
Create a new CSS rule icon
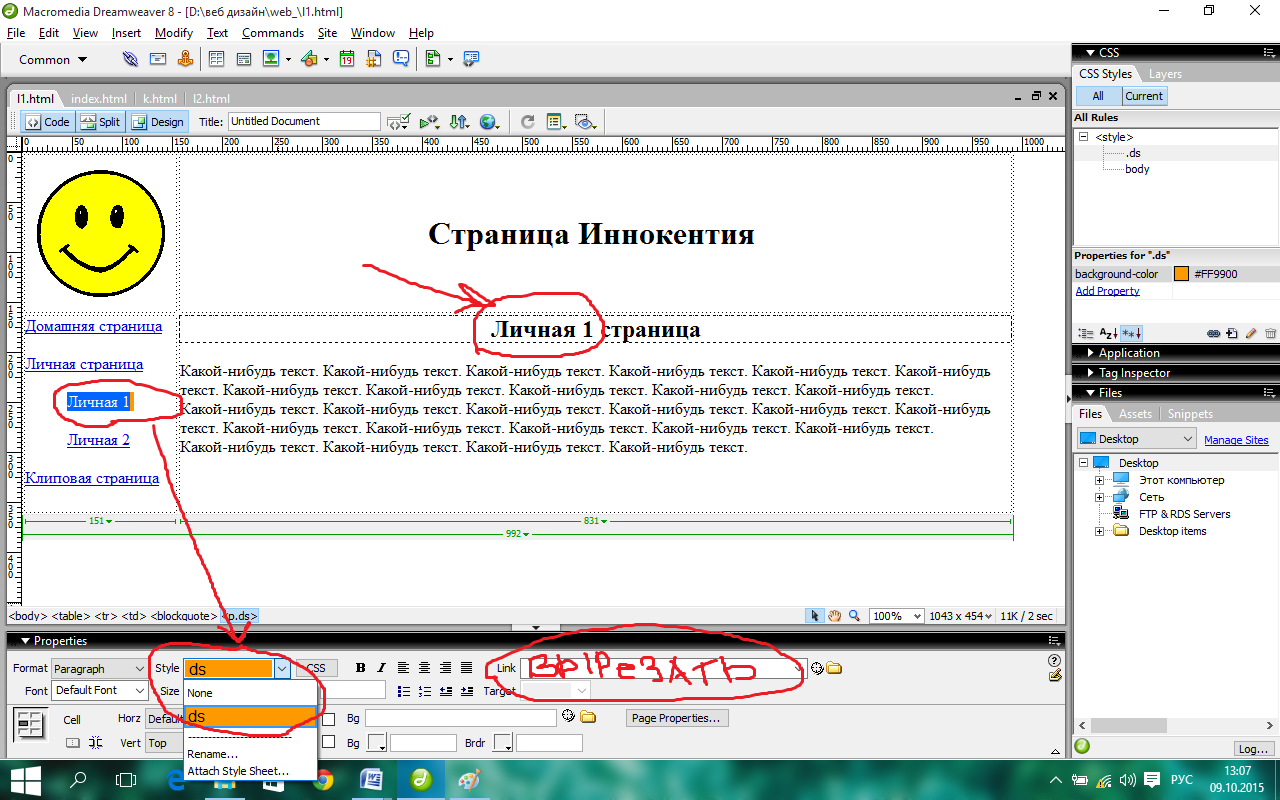pyautogui.click(x=1232, y=333)
